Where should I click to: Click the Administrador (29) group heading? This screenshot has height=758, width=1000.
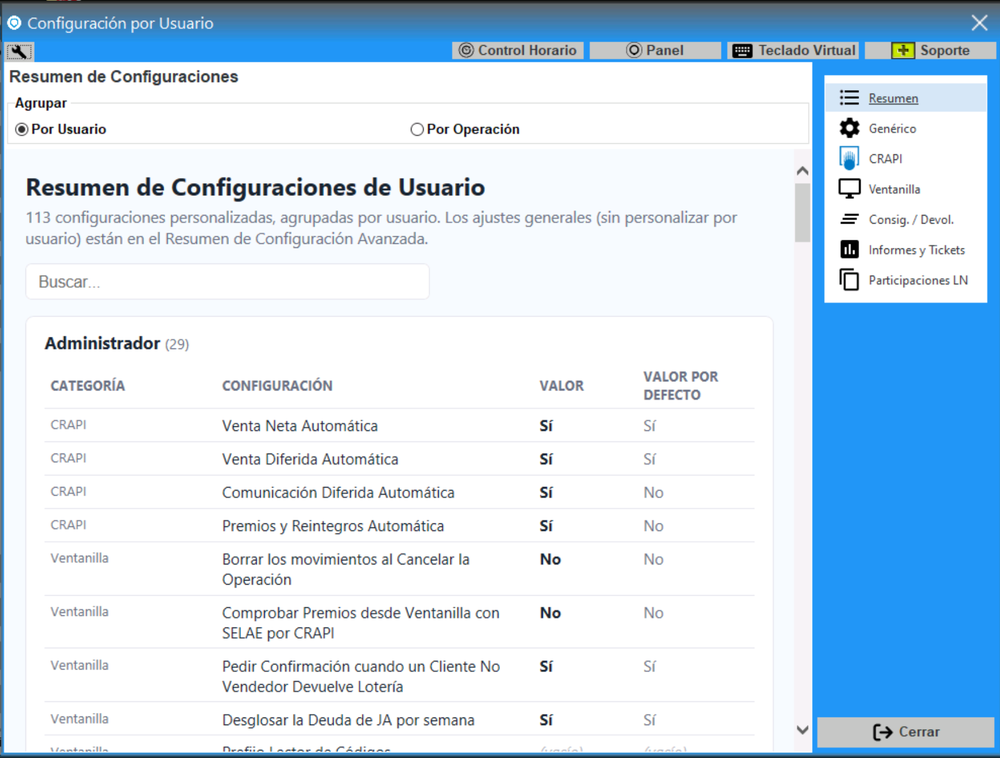pyautogui.click(x=117, y=344)
